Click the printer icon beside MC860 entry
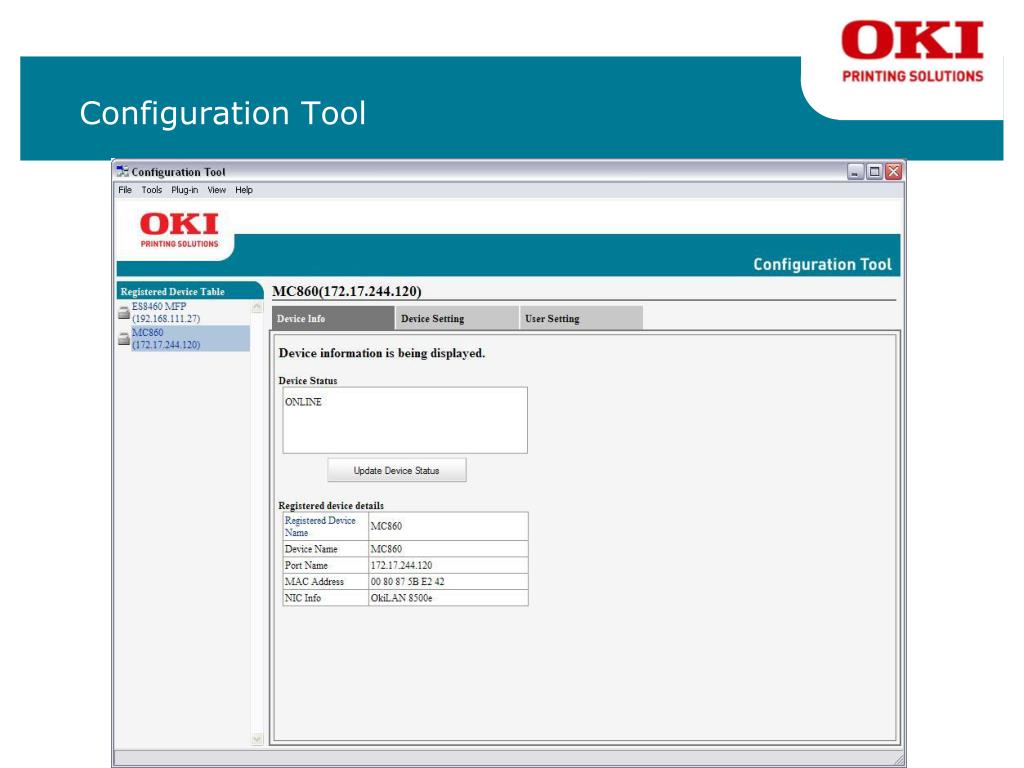The height and width of the screenshot is (768, 1024). pyautogui.click(x=123, y=339)
